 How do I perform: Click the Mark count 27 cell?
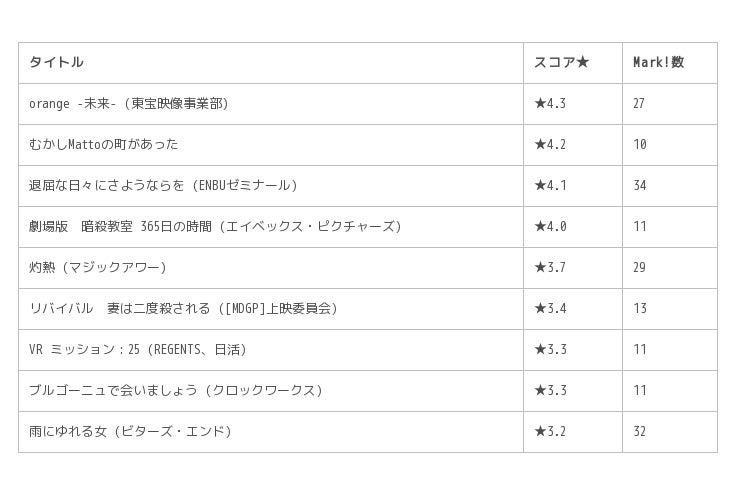pyautogui.click(x=640, y=103)
